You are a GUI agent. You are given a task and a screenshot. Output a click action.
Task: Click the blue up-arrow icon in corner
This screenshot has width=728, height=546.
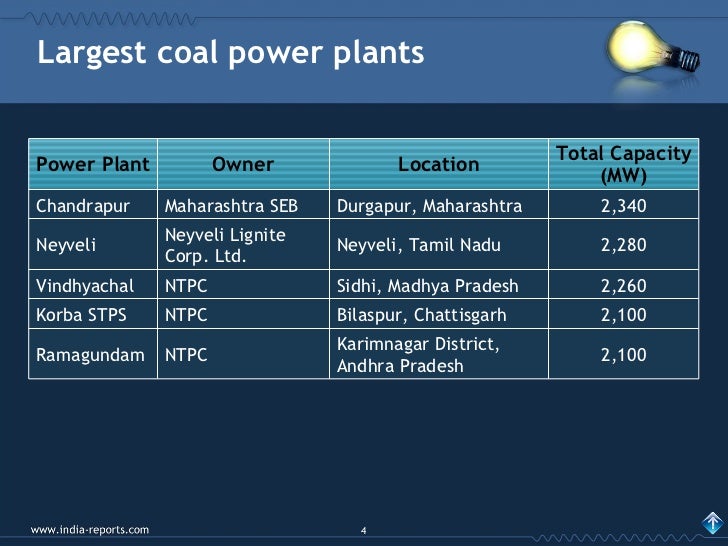(x=712, y=523)
